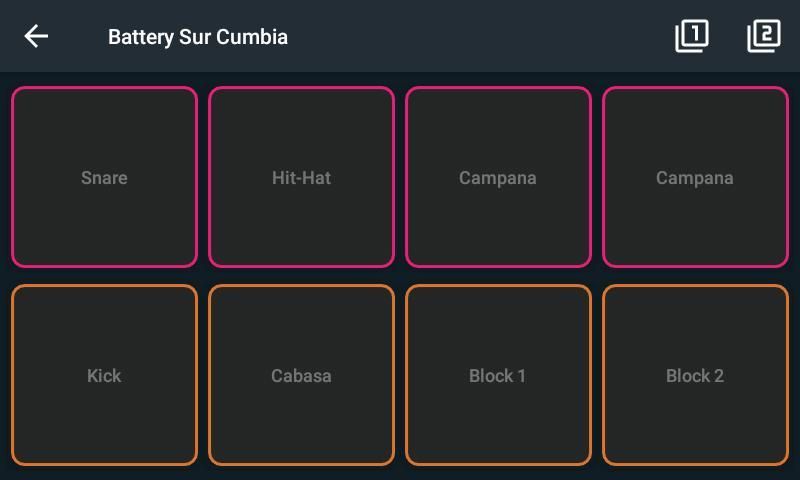Return to previous screen via header arrow
This screenshot has height=480, width=800.
(x=36, y=37)
